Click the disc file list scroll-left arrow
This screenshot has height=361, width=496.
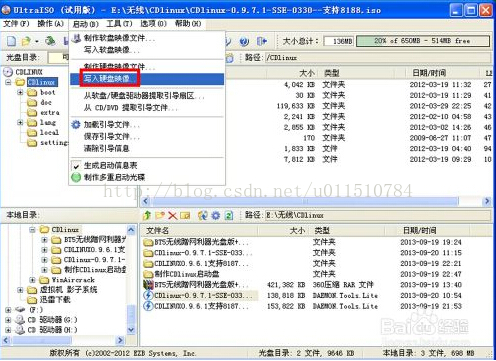point(145,201)
